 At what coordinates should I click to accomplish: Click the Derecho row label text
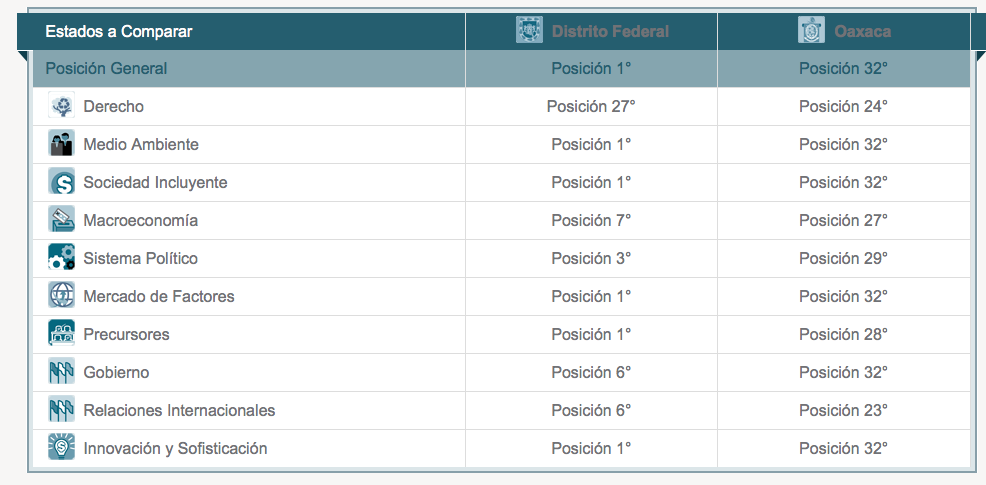click(113, 106)
